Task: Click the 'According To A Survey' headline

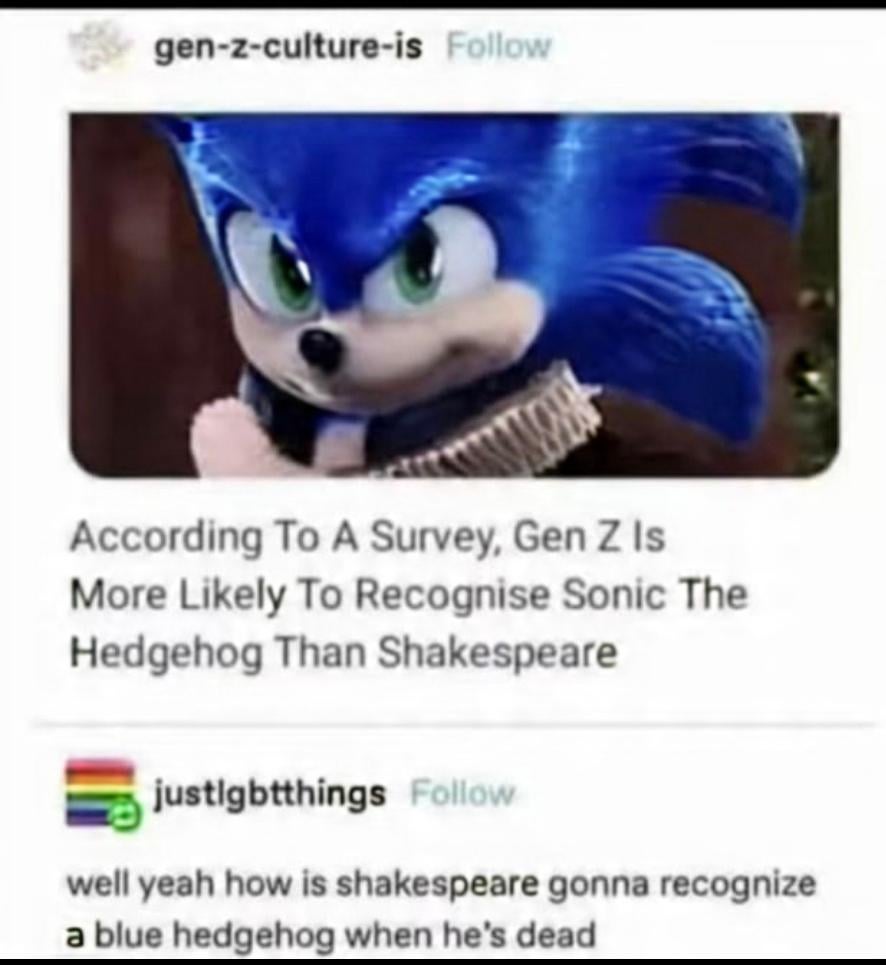Action: click(x=408, y=595)
